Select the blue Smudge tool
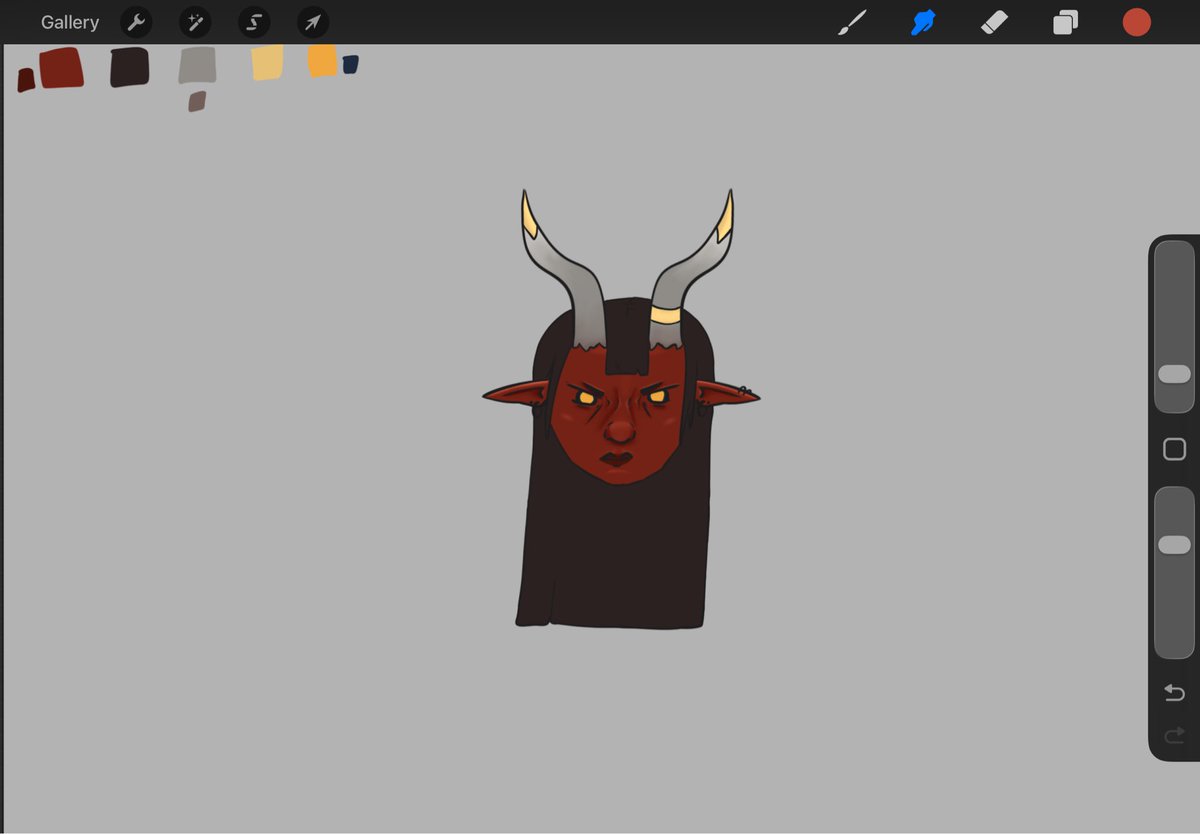The height and width of the screenshot is (834, 1200). coord(923,22)
